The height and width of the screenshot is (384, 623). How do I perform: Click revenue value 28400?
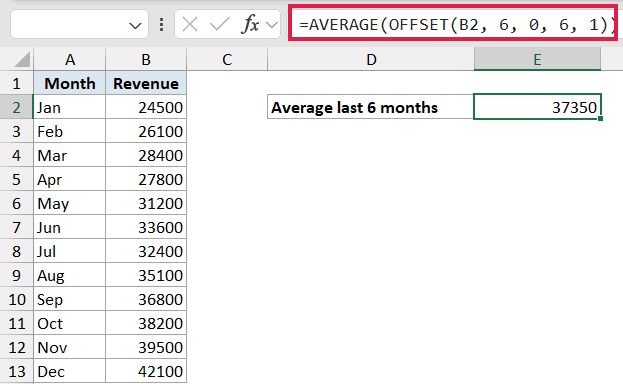[146, 155]
